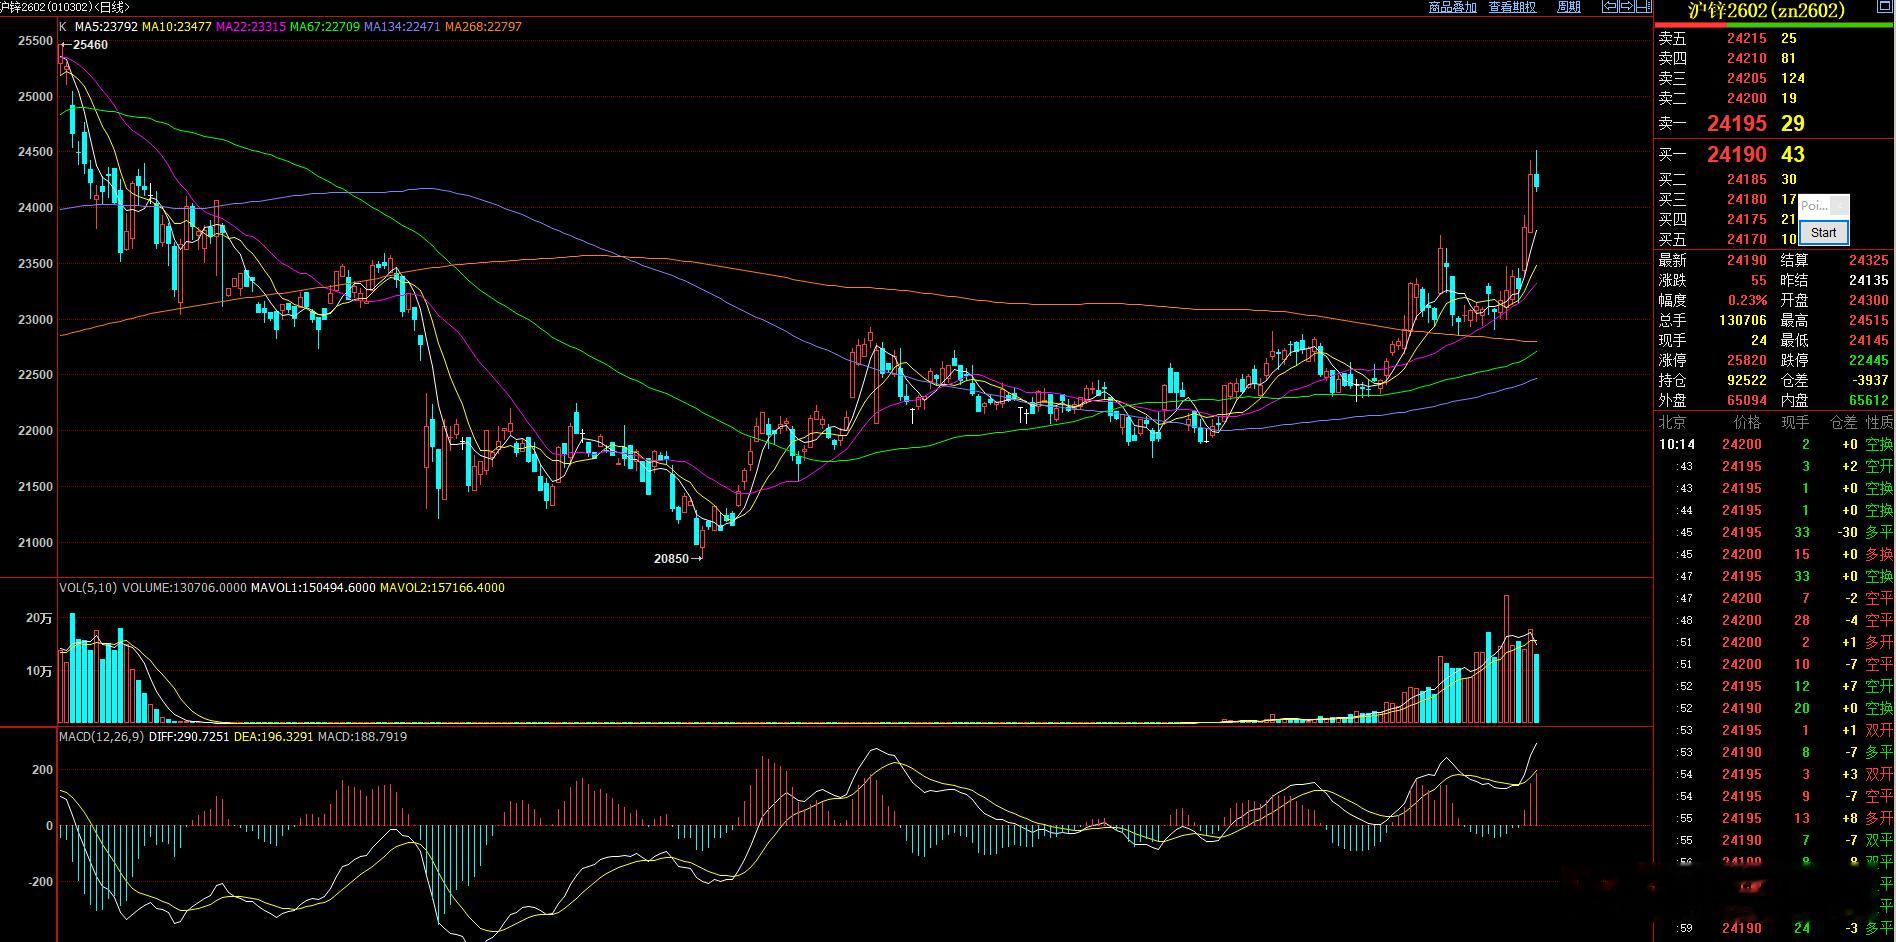The image size is (1896, 942).
Task: Click the MAVOL2:157166.4000 value
Action: pyautogui.click(x=442, y=588)
